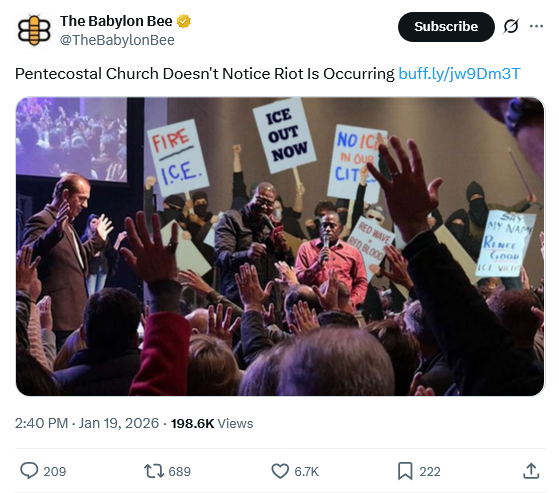Subscribe to The Babylon Bee

pos(446,27)
